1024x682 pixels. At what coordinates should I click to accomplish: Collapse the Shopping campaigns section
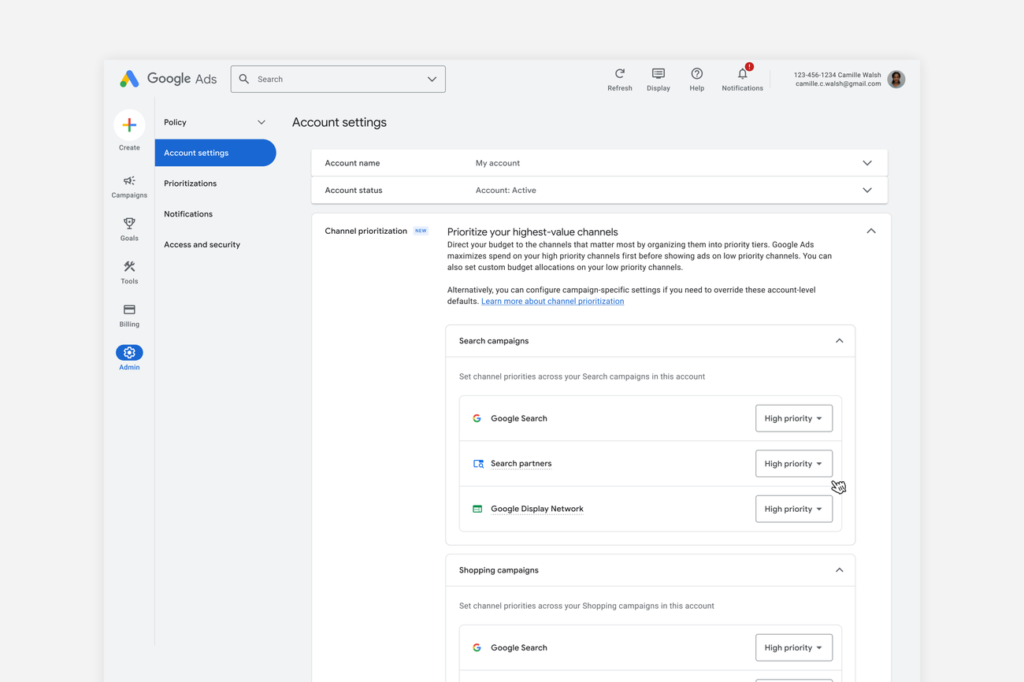coord(839,570)
